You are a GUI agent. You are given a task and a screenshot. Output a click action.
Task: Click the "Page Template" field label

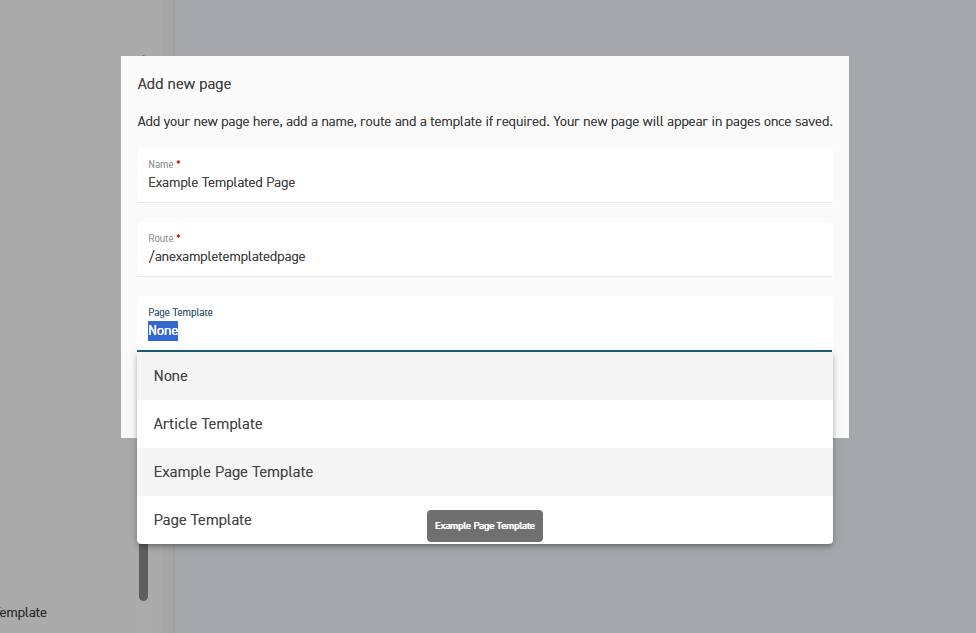[180, 312]
